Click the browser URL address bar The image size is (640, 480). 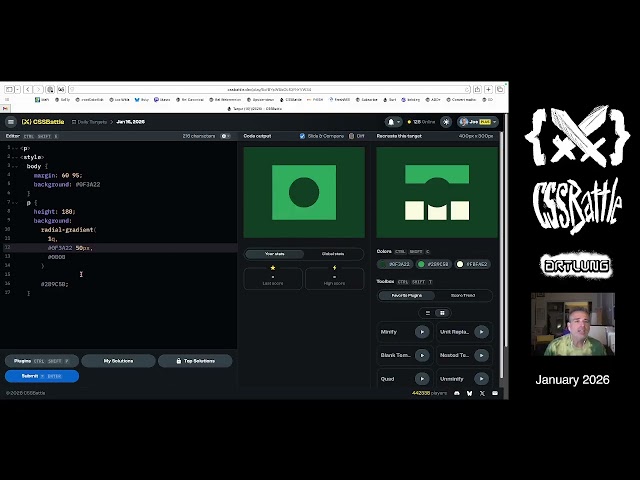269,89
